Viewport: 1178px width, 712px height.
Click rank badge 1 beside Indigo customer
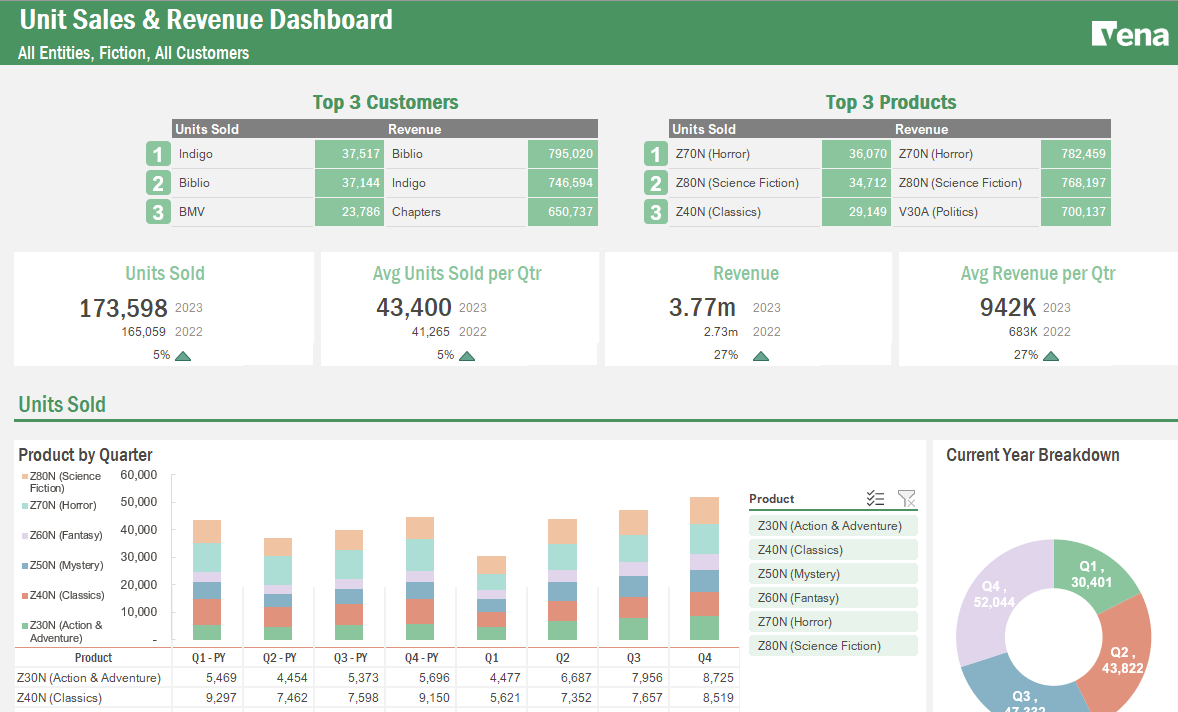coord(158,154)
